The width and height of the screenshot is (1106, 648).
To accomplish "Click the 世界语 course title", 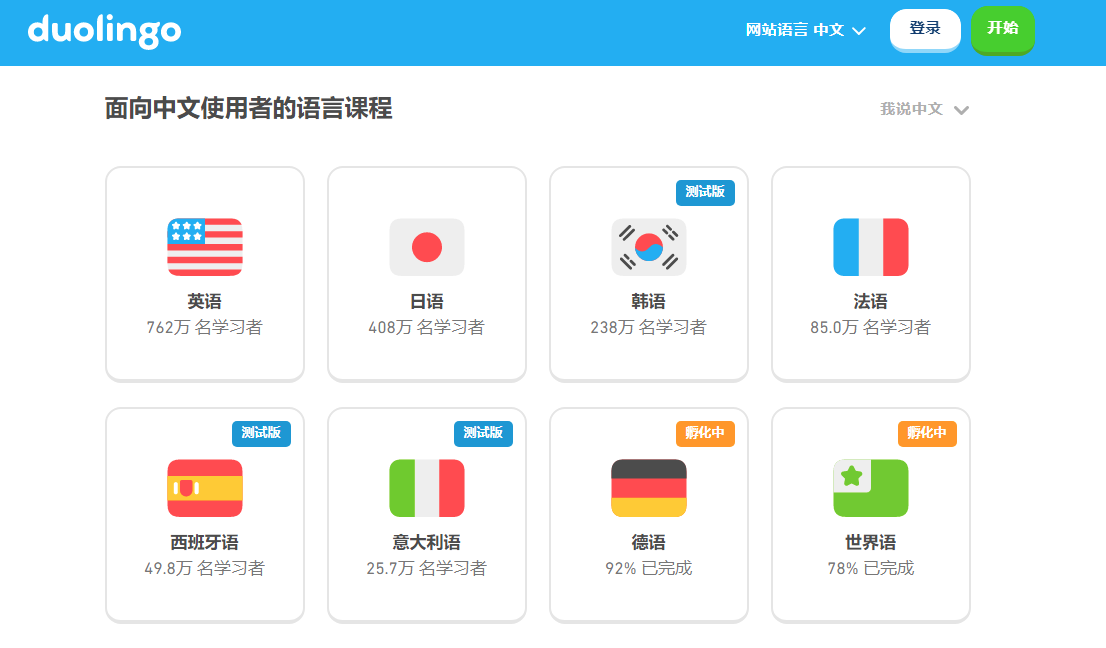I will coord(870,542).
